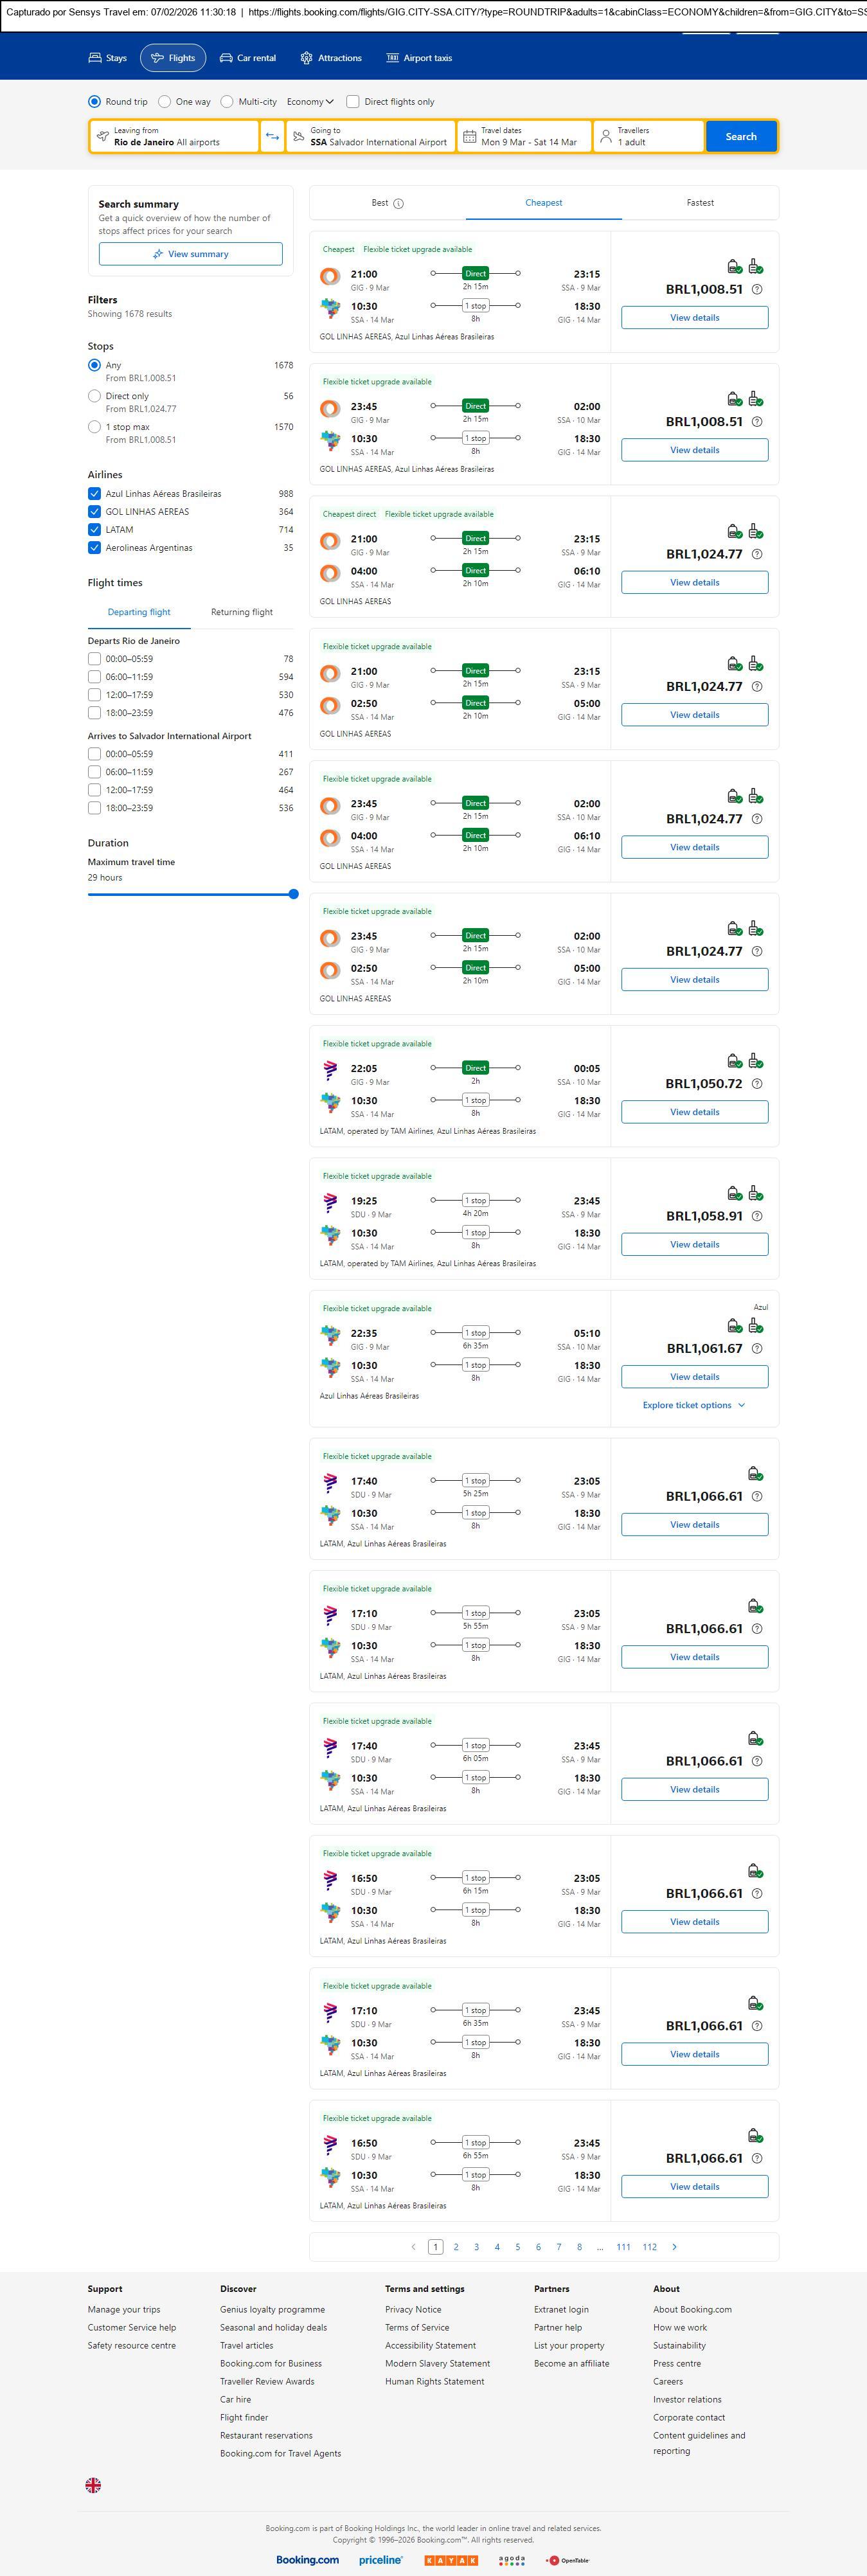Click the Maximum travel time slider handle
This screenshot has height=2576, width=867.
click(293, 894)
